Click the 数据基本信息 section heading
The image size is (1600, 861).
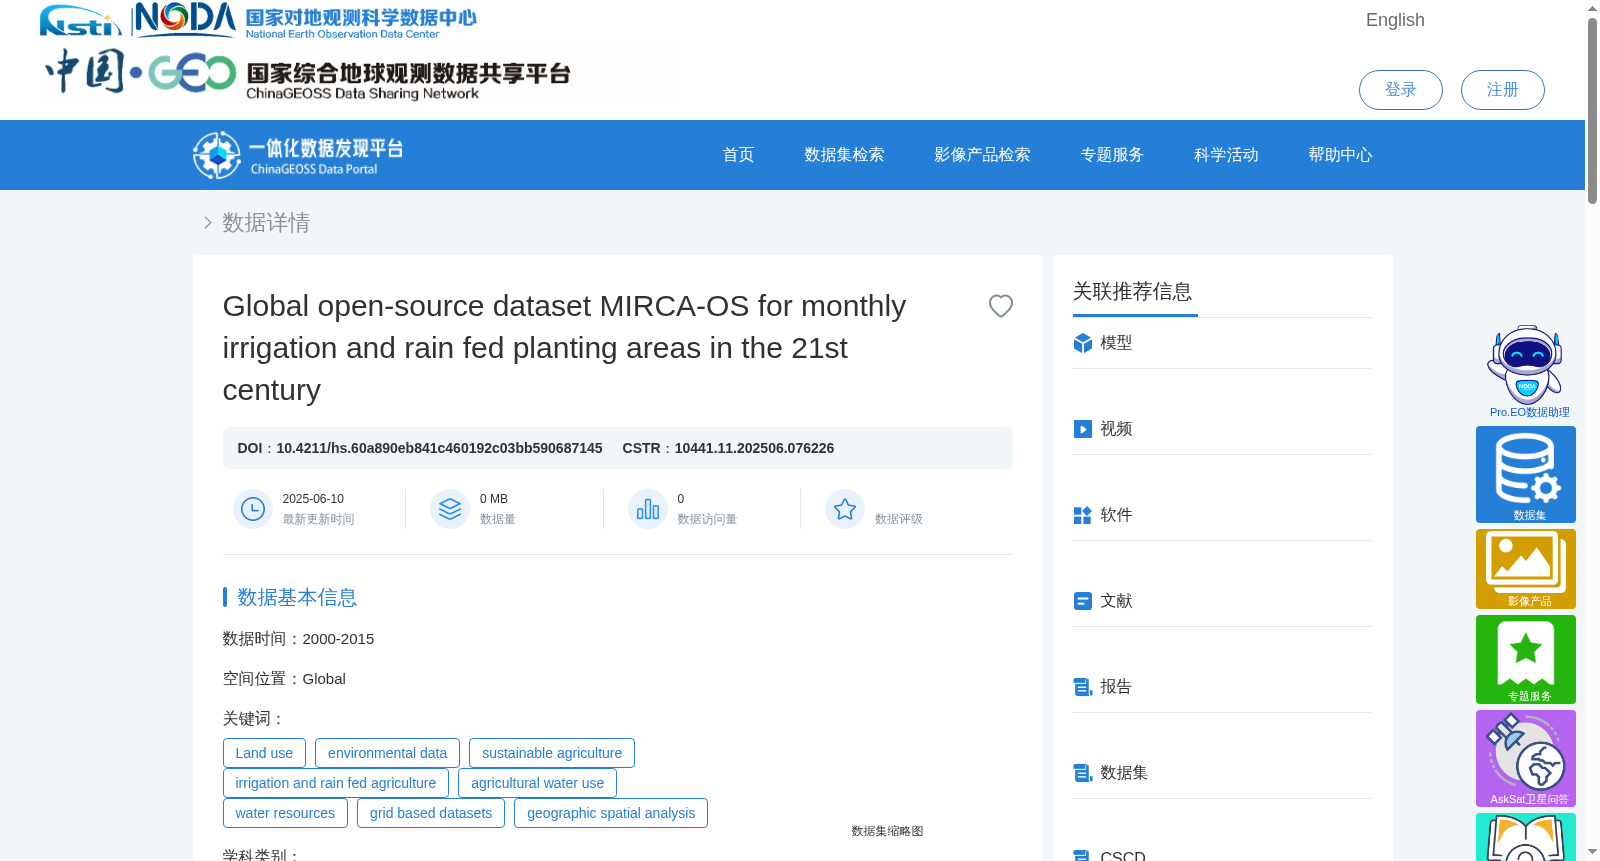pyautogui.click(x=297, y=597)
